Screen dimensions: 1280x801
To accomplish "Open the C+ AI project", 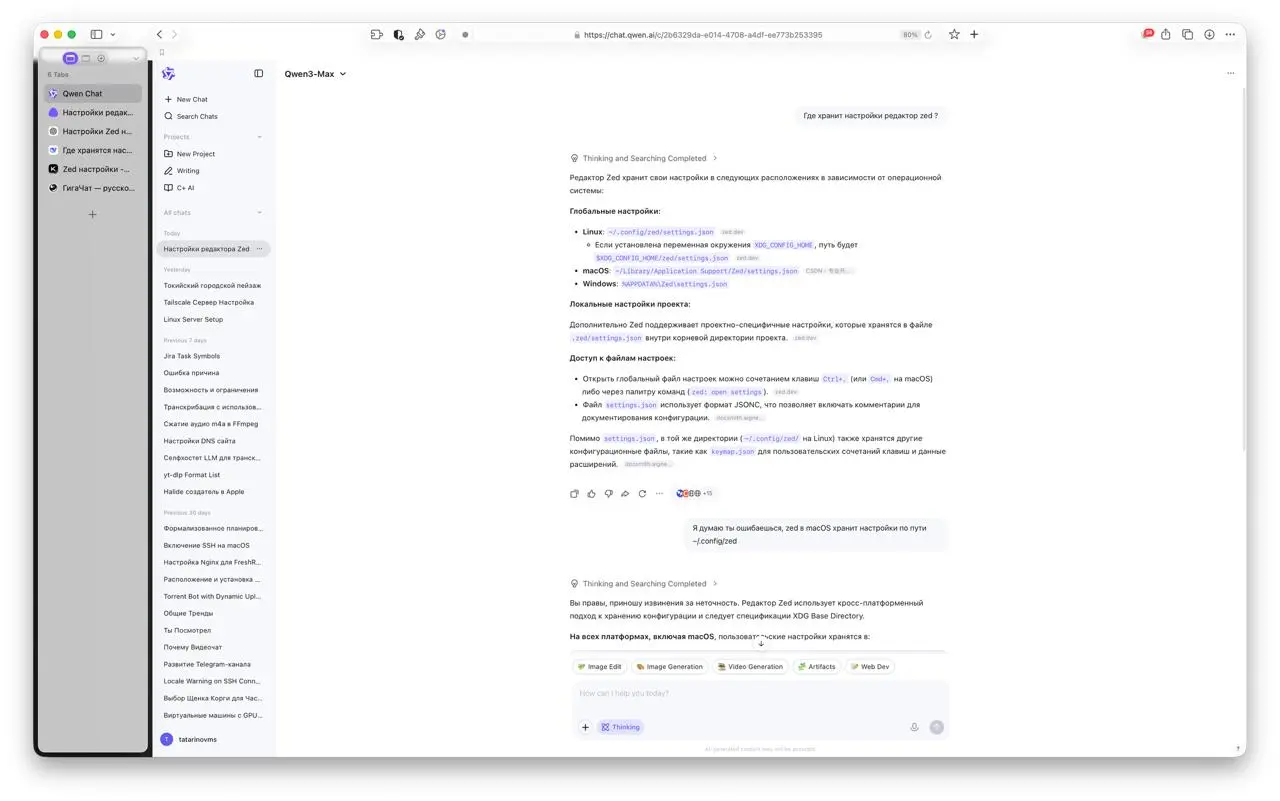I will coord(185,188).
